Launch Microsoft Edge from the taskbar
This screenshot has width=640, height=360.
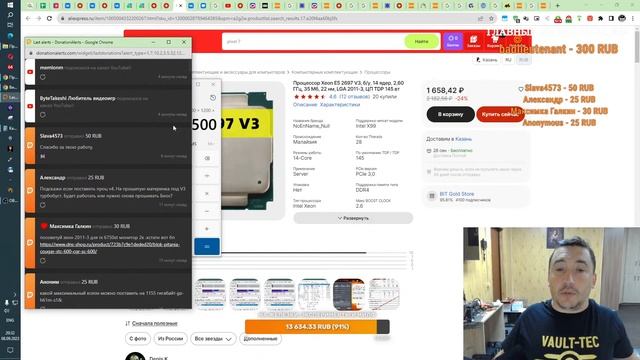click(10, 36)
